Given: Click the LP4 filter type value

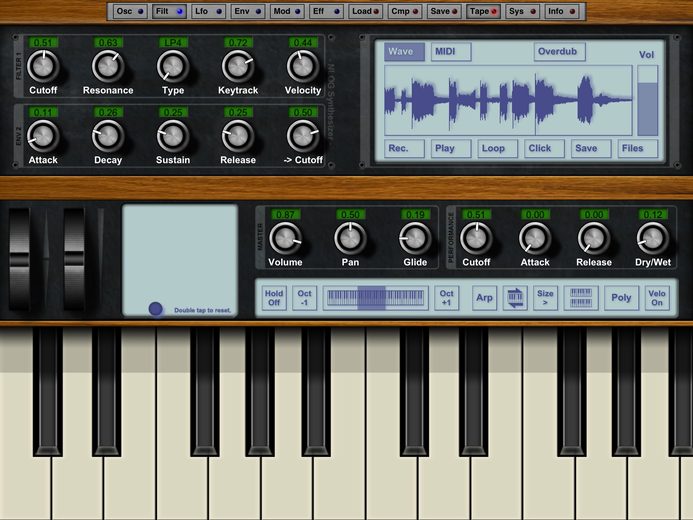Looking at the screenshot, I should point(173,43).
